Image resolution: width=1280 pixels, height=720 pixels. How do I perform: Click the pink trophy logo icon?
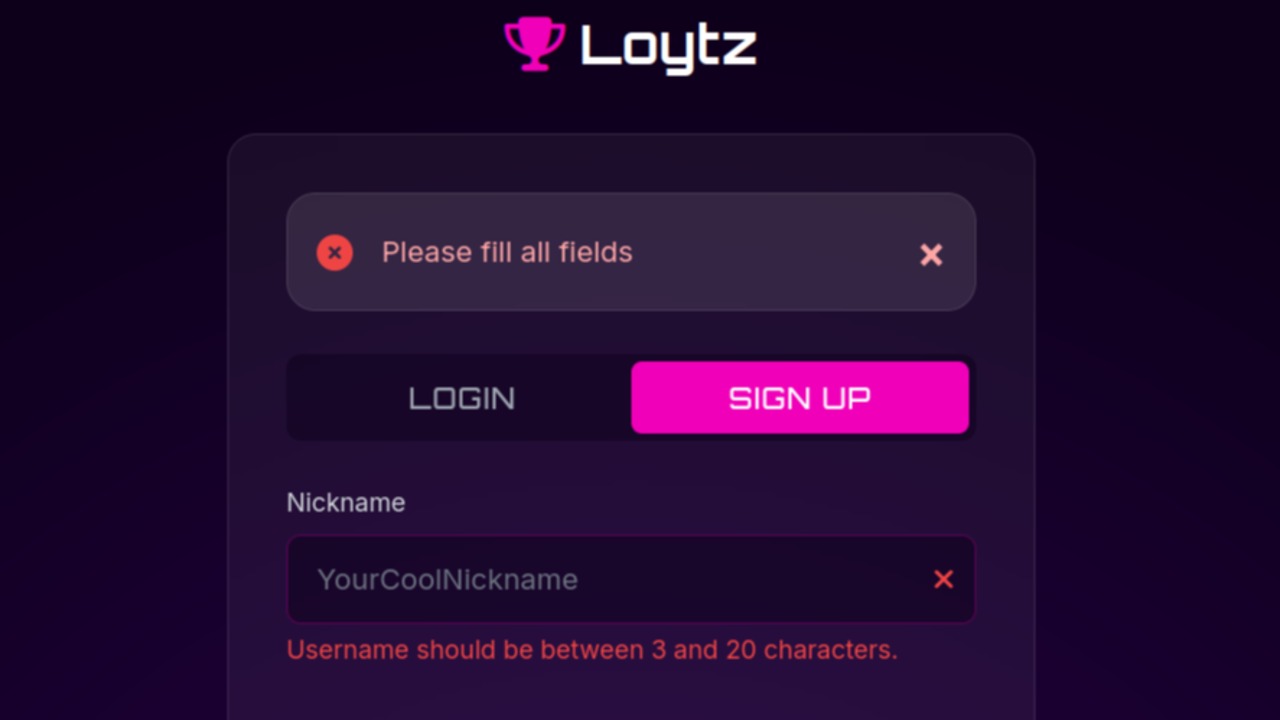(x=535, y=44)
